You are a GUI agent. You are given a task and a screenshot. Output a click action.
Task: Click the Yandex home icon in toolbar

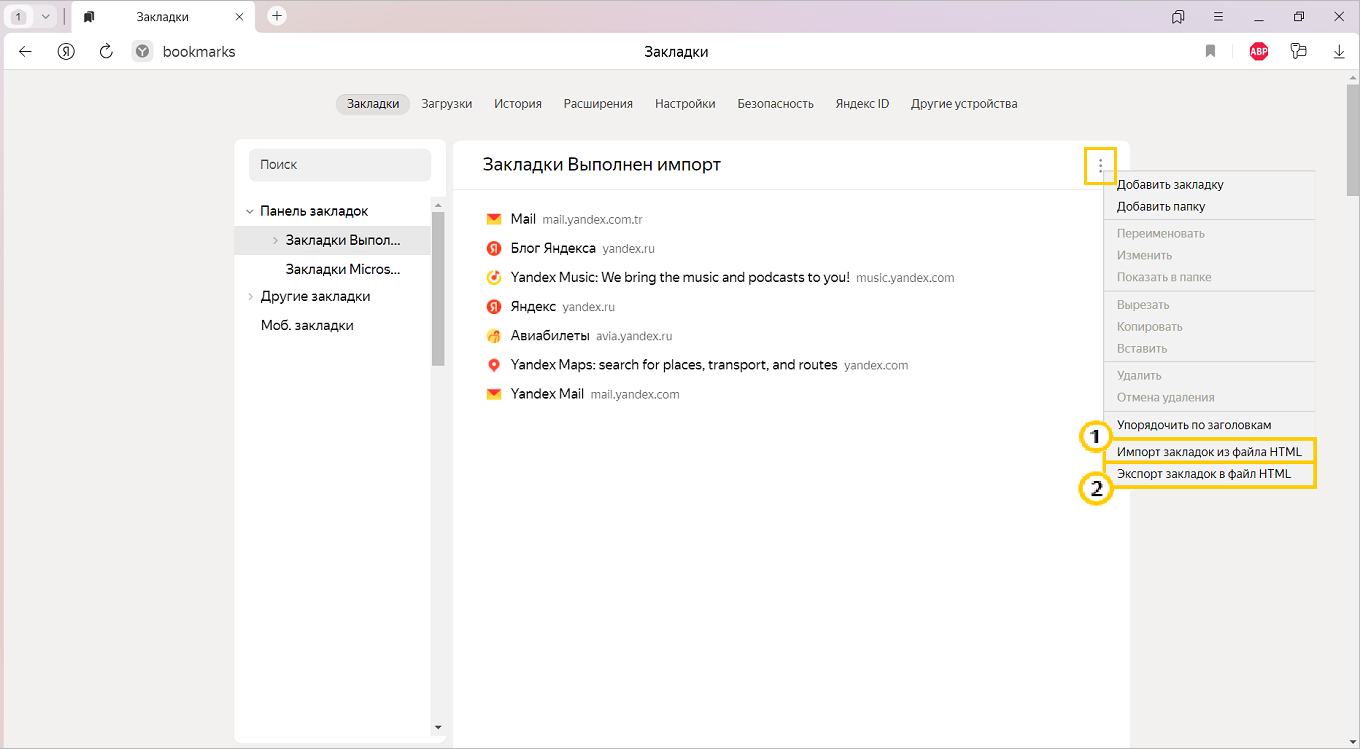(x=66, y=52)
